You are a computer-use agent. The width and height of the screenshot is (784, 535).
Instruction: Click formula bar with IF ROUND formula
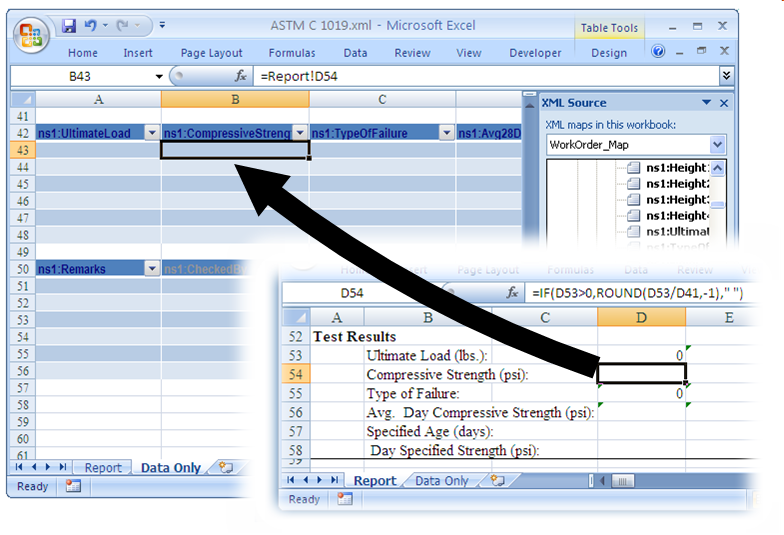(x=640, y=293)
